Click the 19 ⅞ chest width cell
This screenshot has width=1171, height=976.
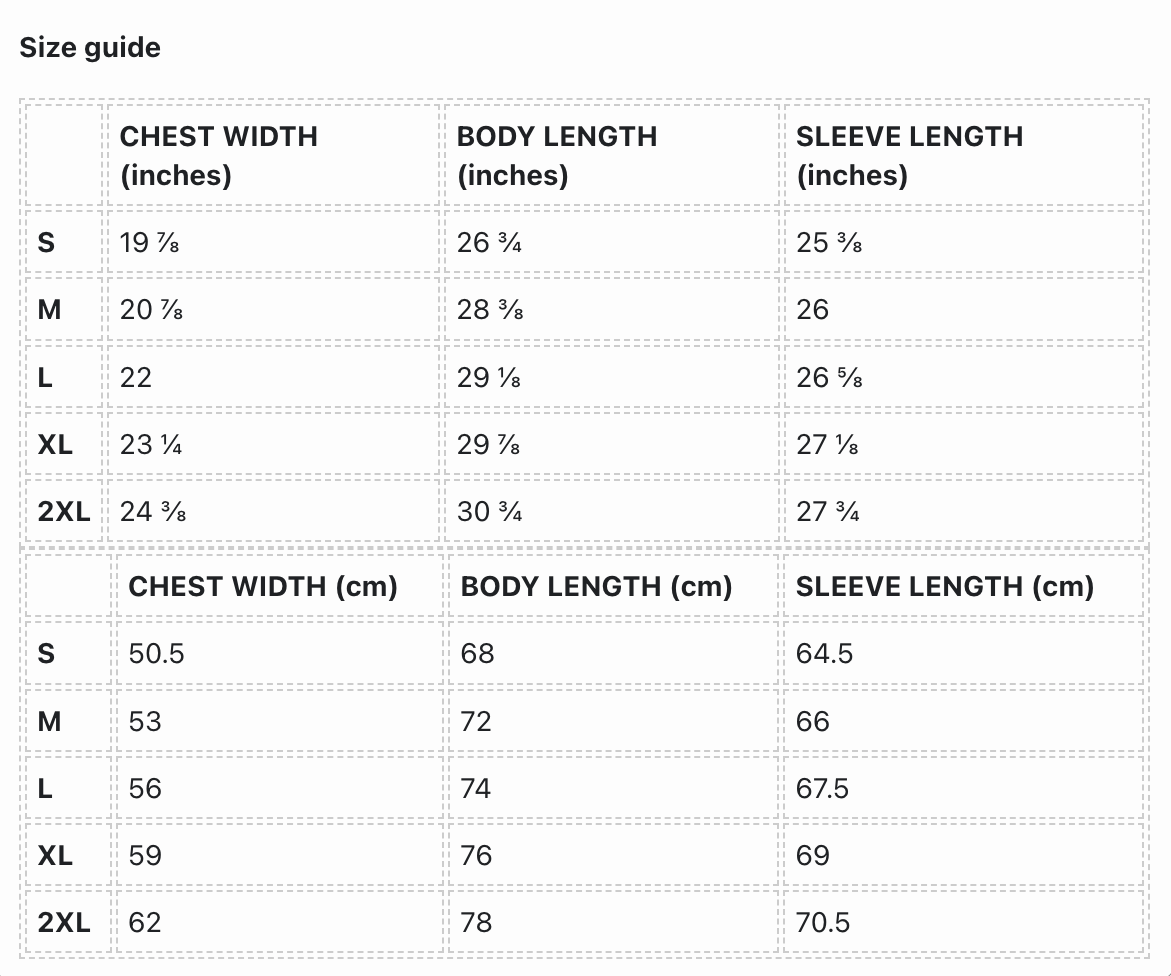pyautogui.click(x=150, y=242)
